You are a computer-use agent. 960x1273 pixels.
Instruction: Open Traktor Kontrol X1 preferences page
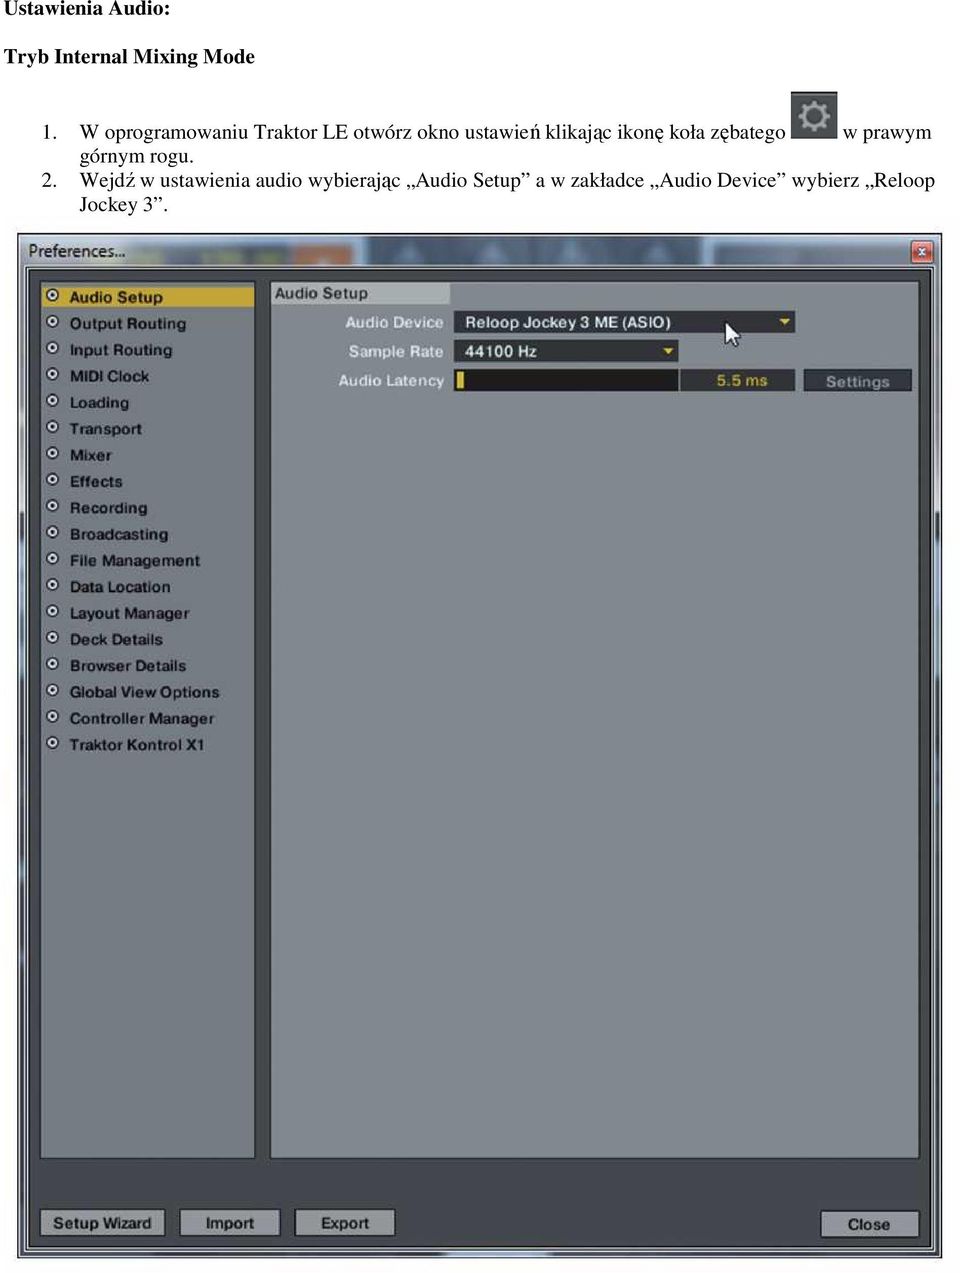tap(137, 744)
